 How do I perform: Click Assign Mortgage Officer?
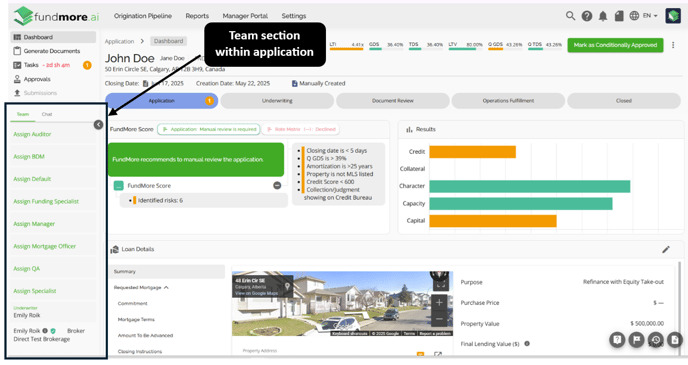point(44,246)
